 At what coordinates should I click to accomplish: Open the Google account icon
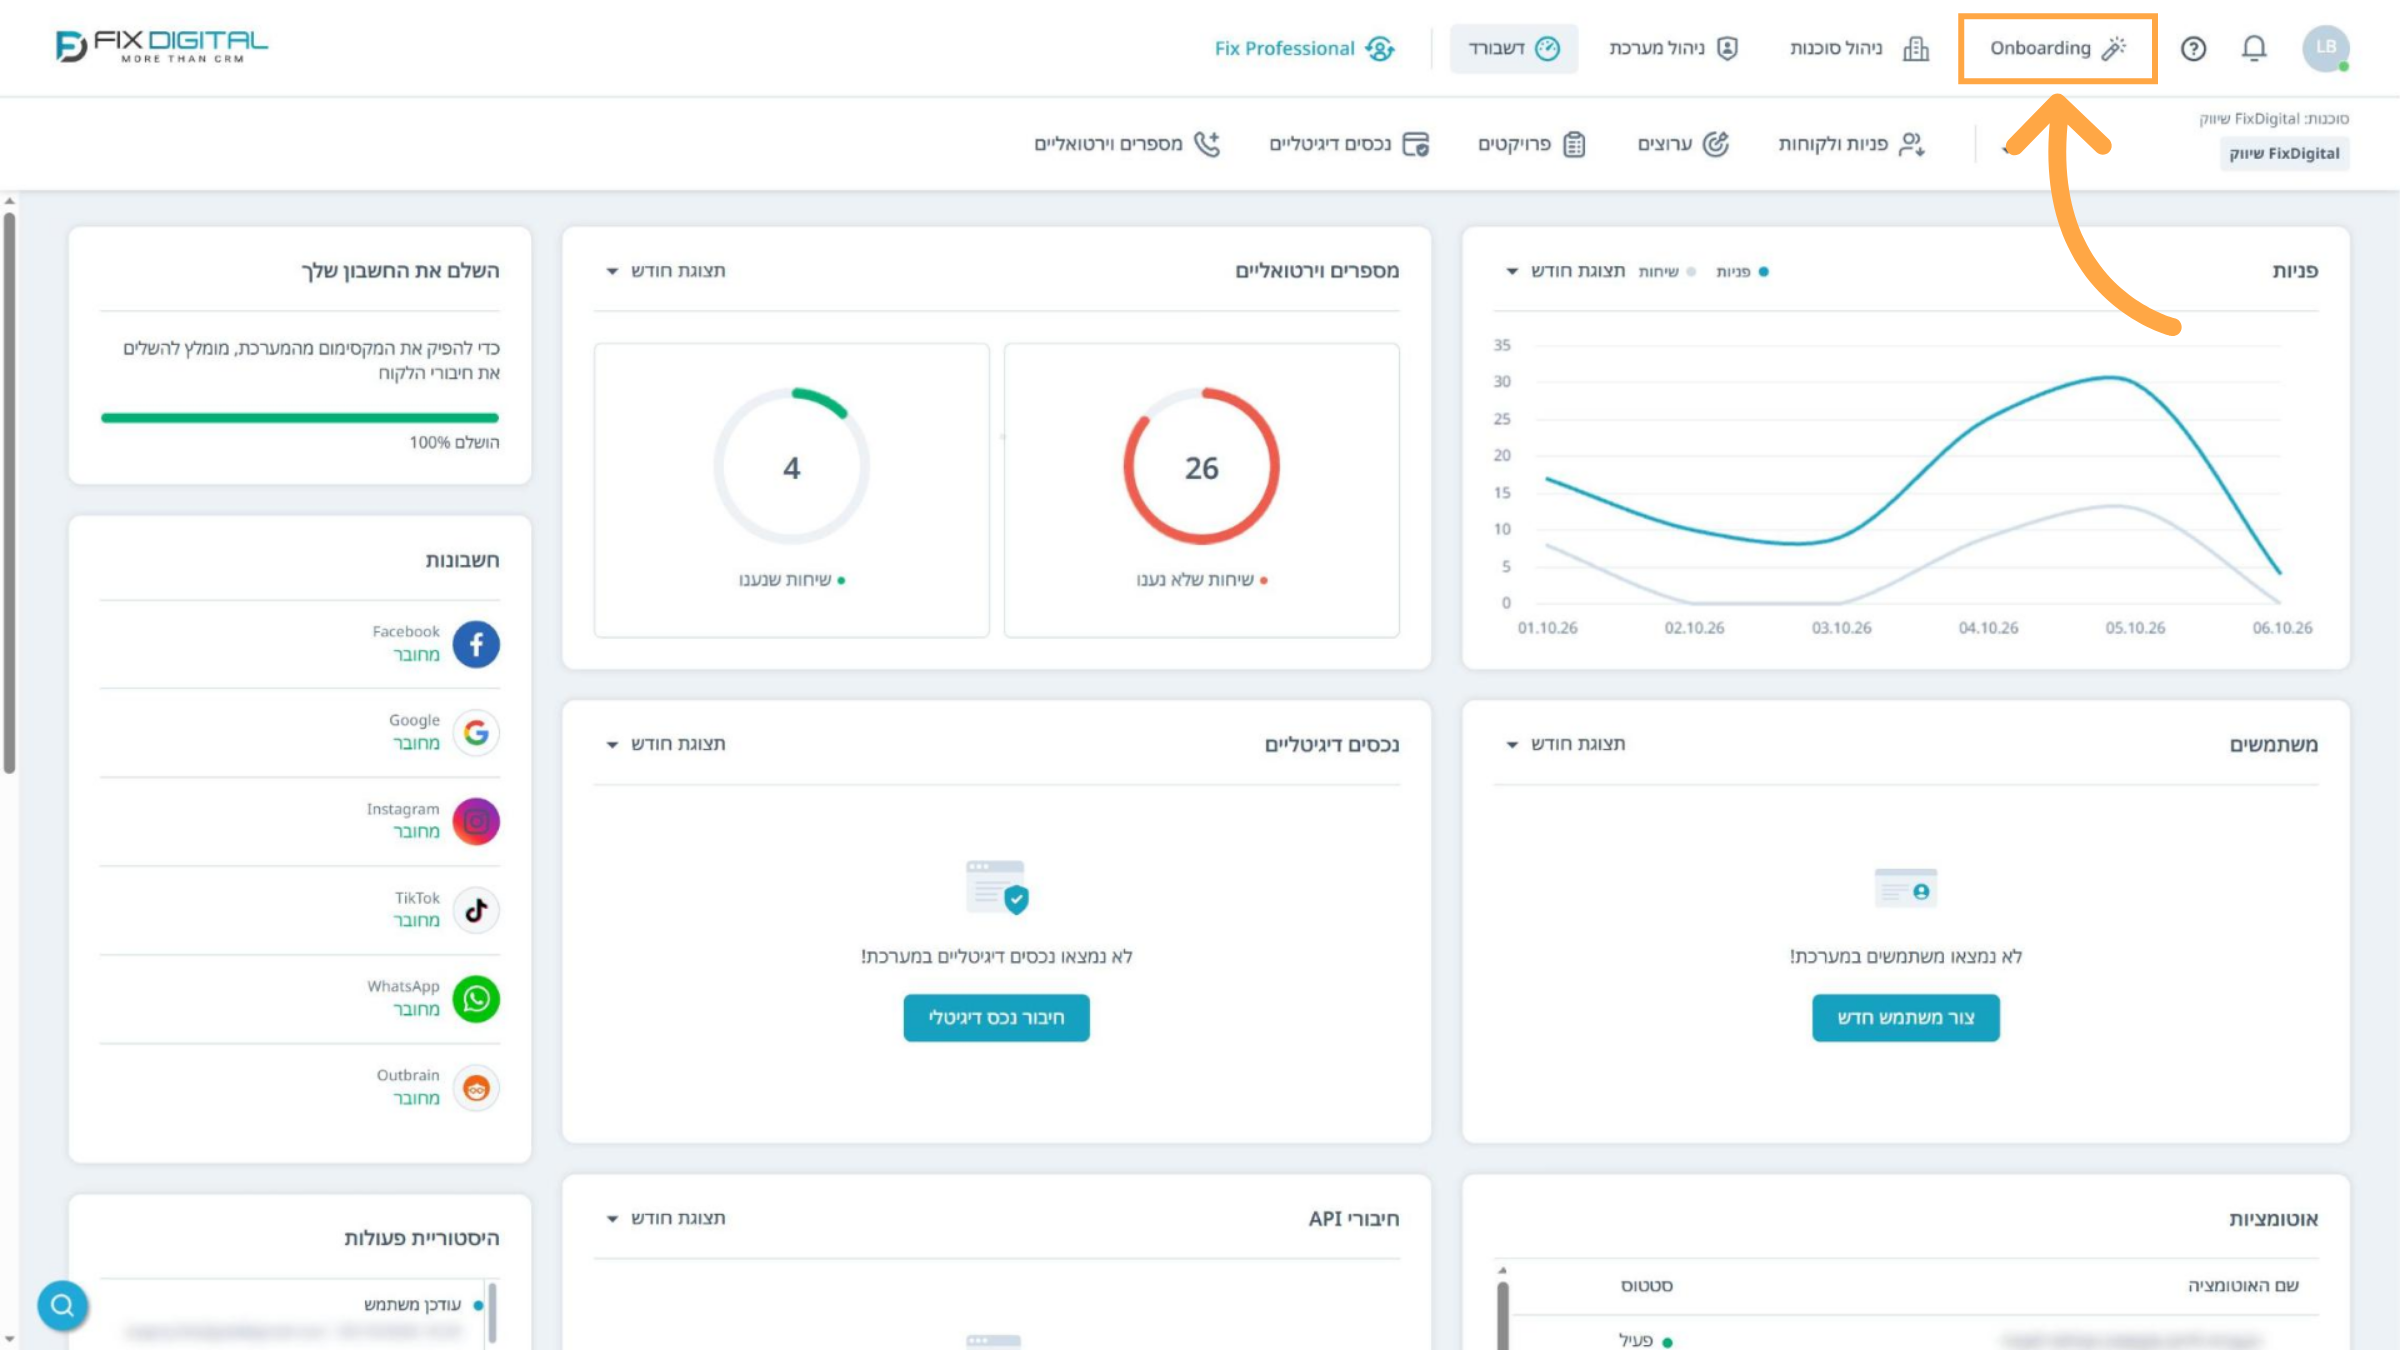click(476, 733)
